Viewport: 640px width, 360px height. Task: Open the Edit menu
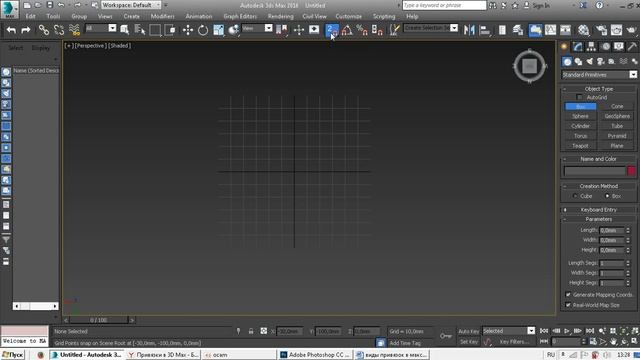[x=30, y=16]
